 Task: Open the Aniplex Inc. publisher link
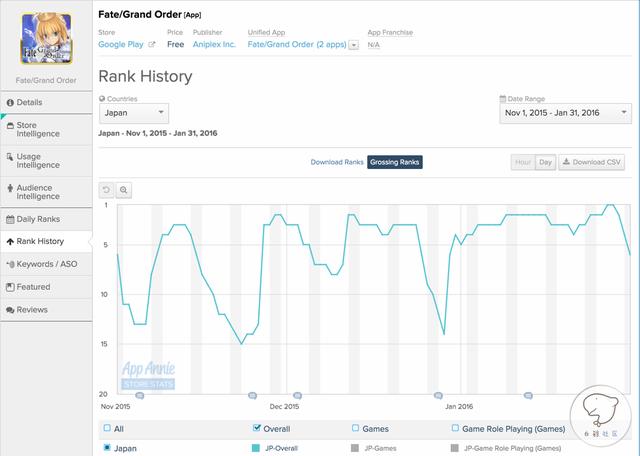pyautogui.click(x=212, y=45)
